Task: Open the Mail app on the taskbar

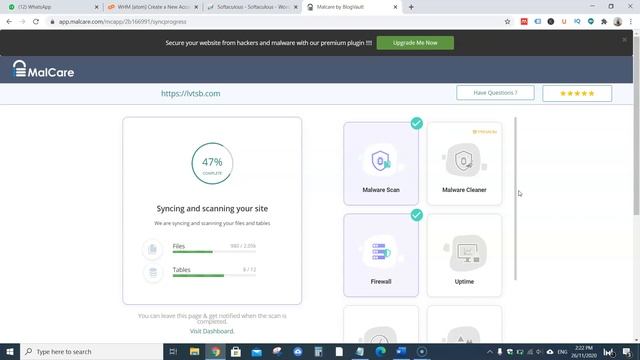Action: tap(257, 351)
